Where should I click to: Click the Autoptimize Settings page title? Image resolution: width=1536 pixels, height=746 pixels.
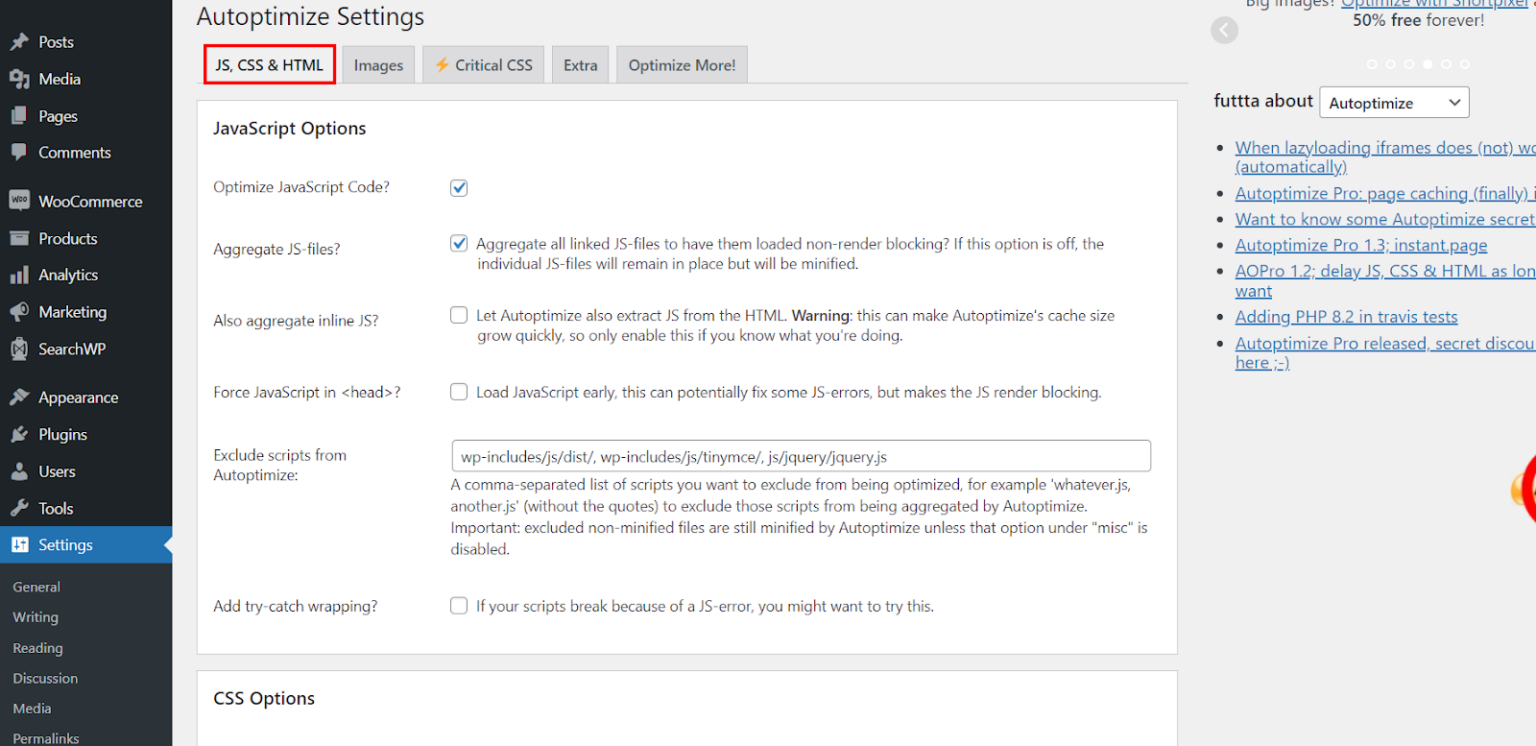(310, 17)
